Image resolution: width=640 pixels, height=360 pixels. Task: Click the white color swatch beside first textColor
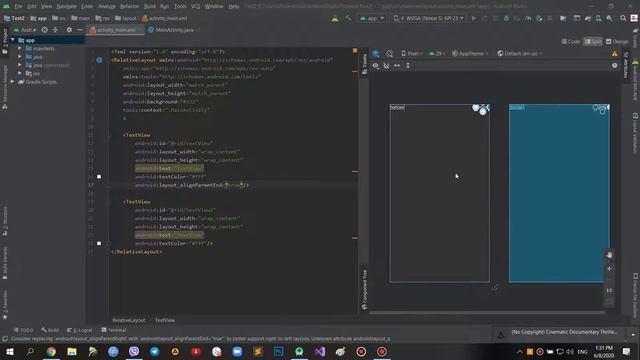click(x=99, y=177)
